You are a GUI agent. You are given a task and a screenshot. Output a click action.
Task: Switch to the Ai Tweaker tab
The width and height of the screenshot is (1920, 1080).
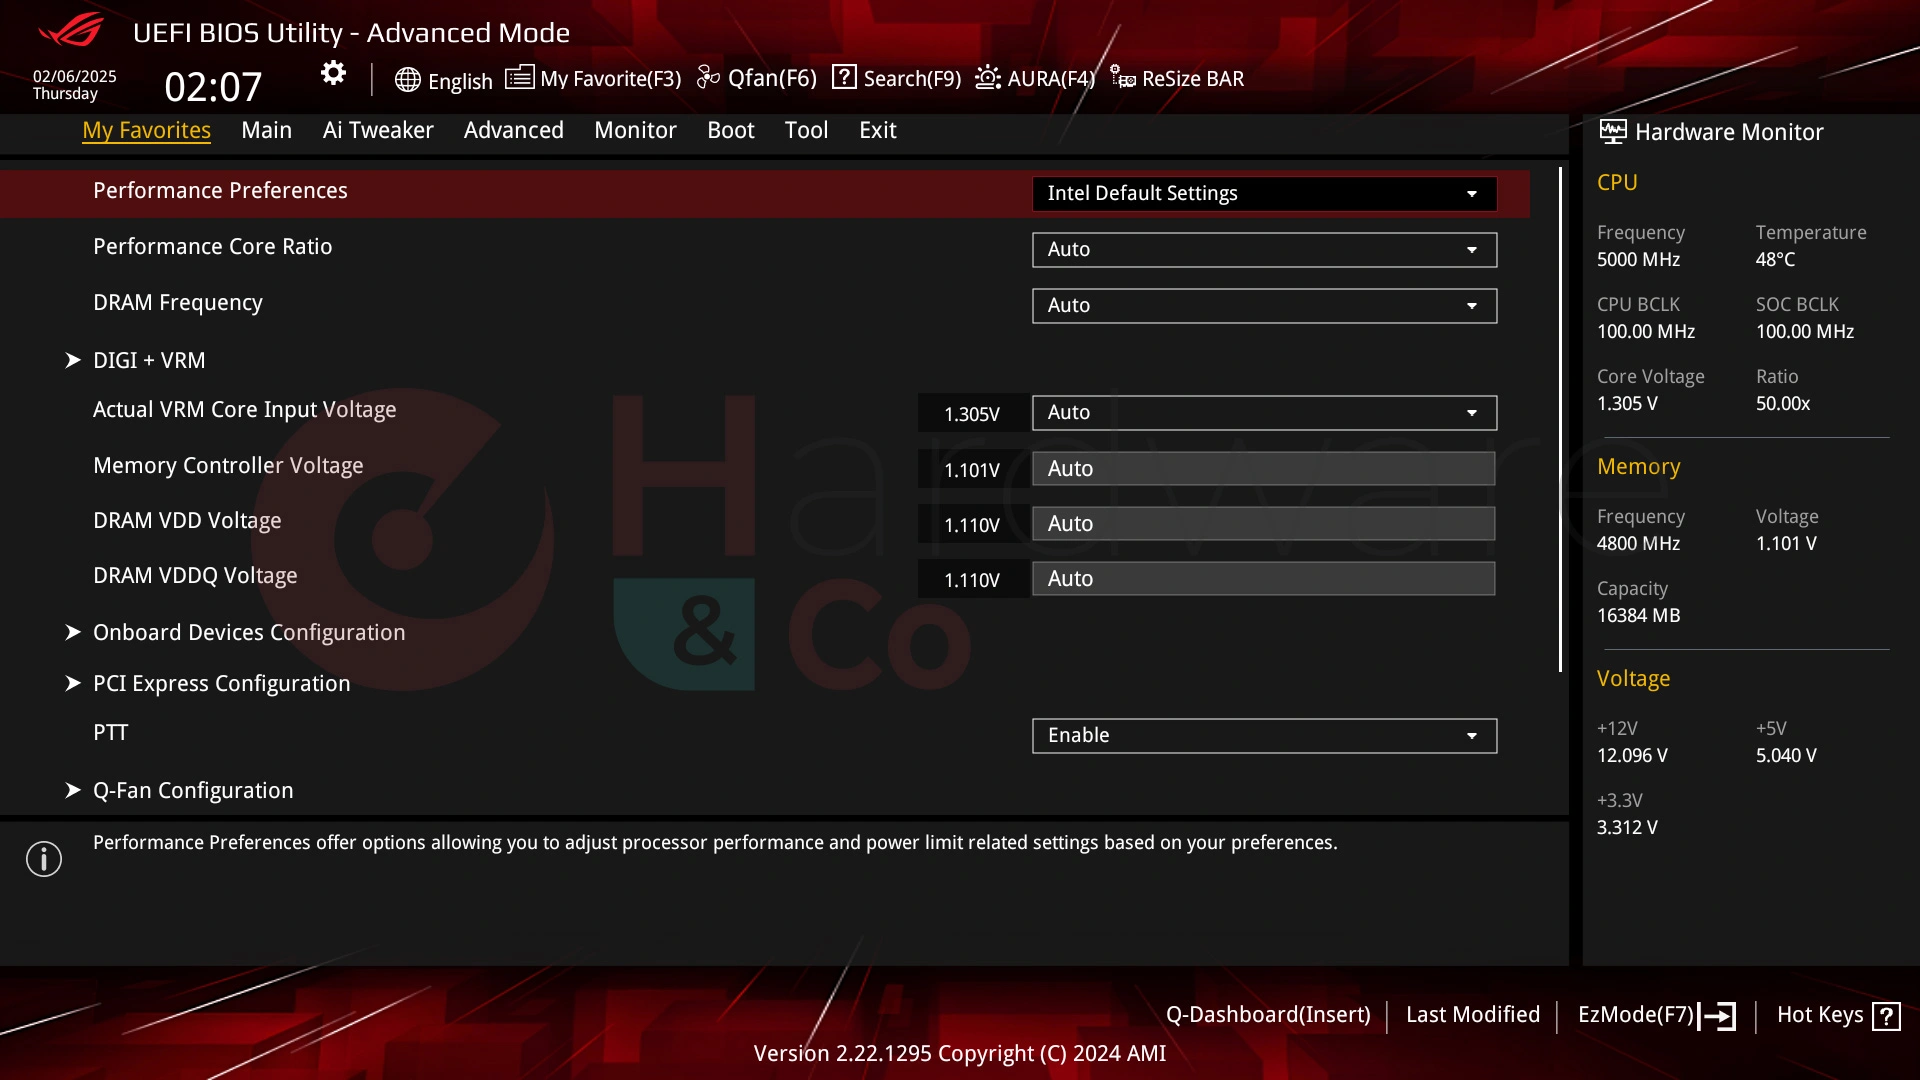coord(378,130)
